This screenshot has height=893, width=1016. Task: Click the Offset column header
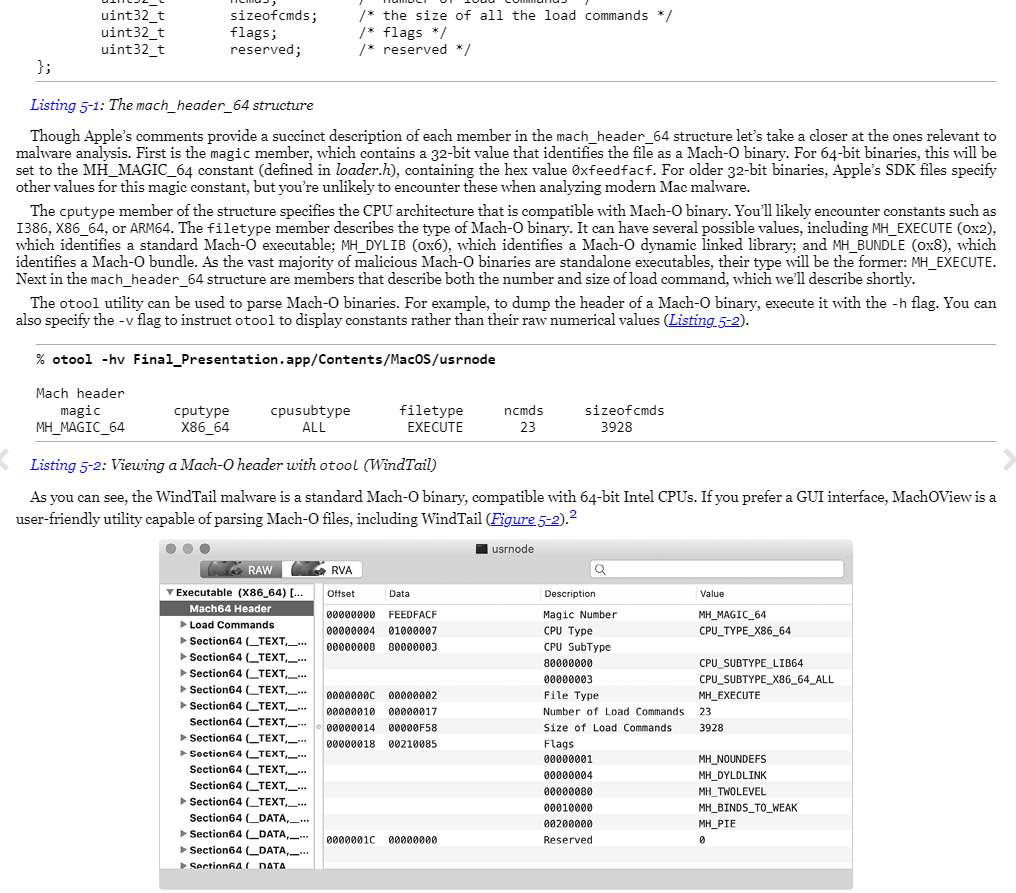click(341, 594)
